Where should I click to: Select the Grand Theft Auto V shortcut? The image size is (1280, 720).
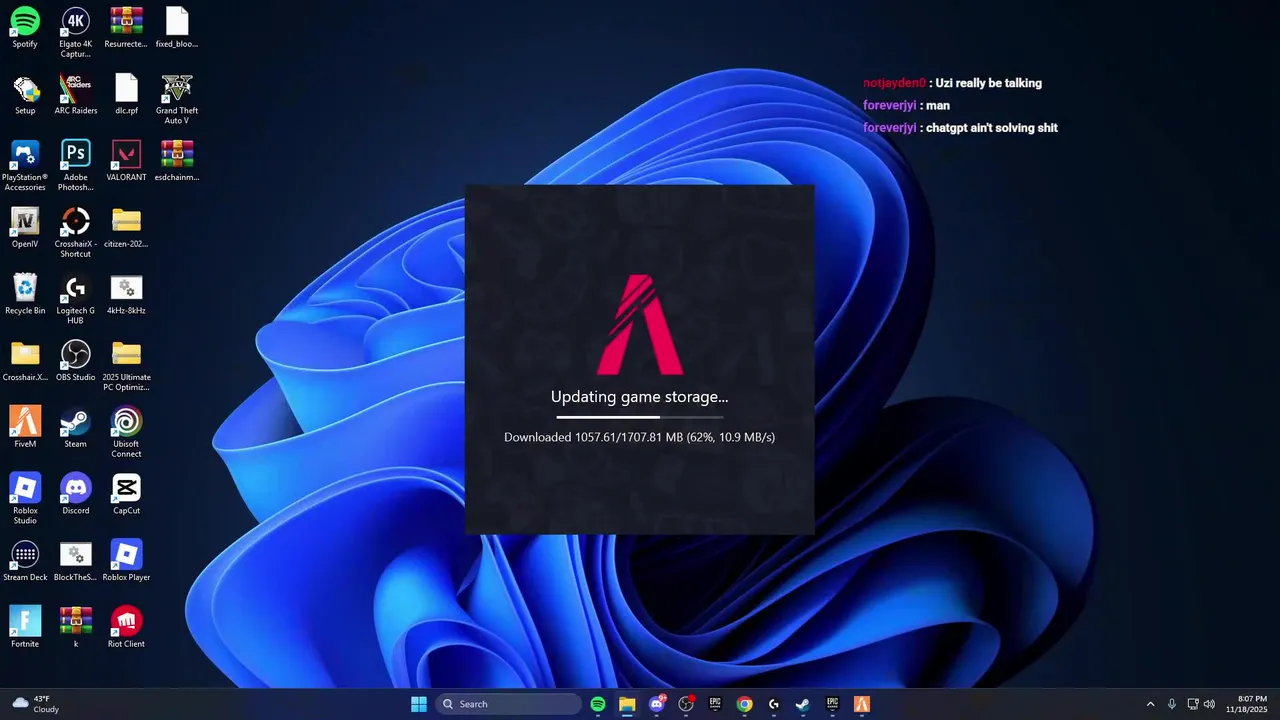pos(177,99)
